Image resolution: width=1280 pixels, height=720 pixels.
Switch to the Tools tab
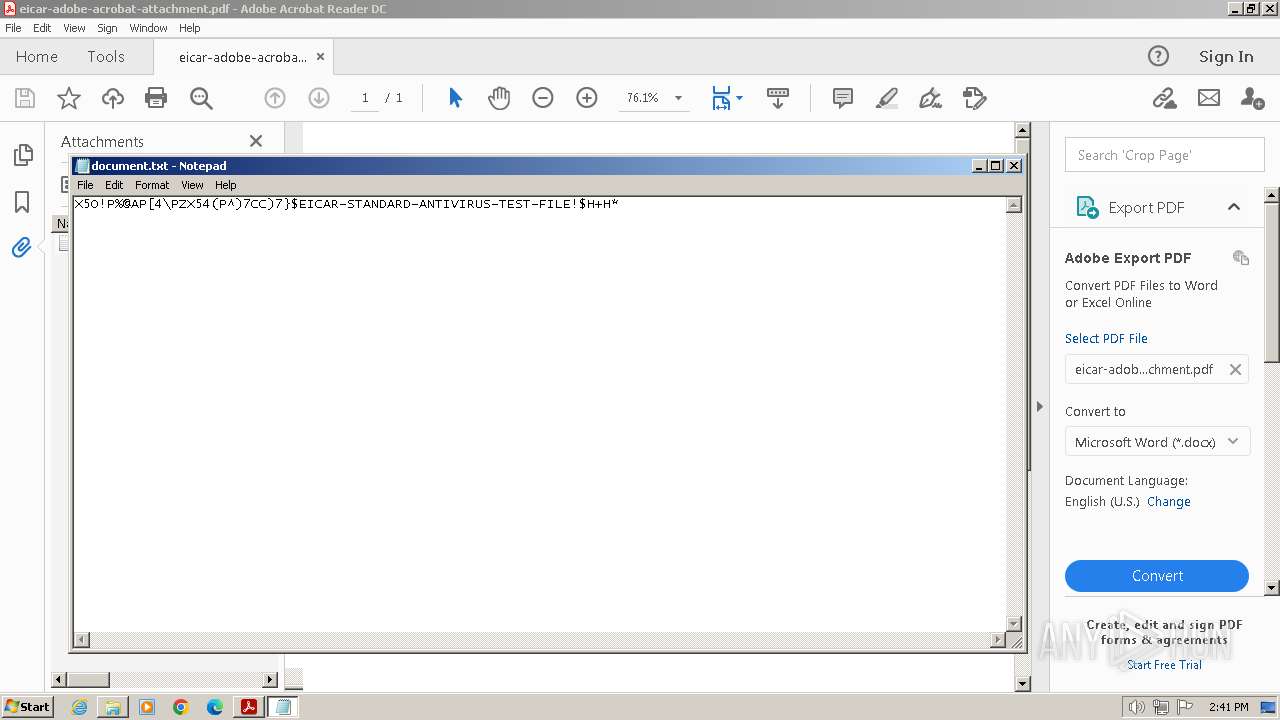point(106,57)
